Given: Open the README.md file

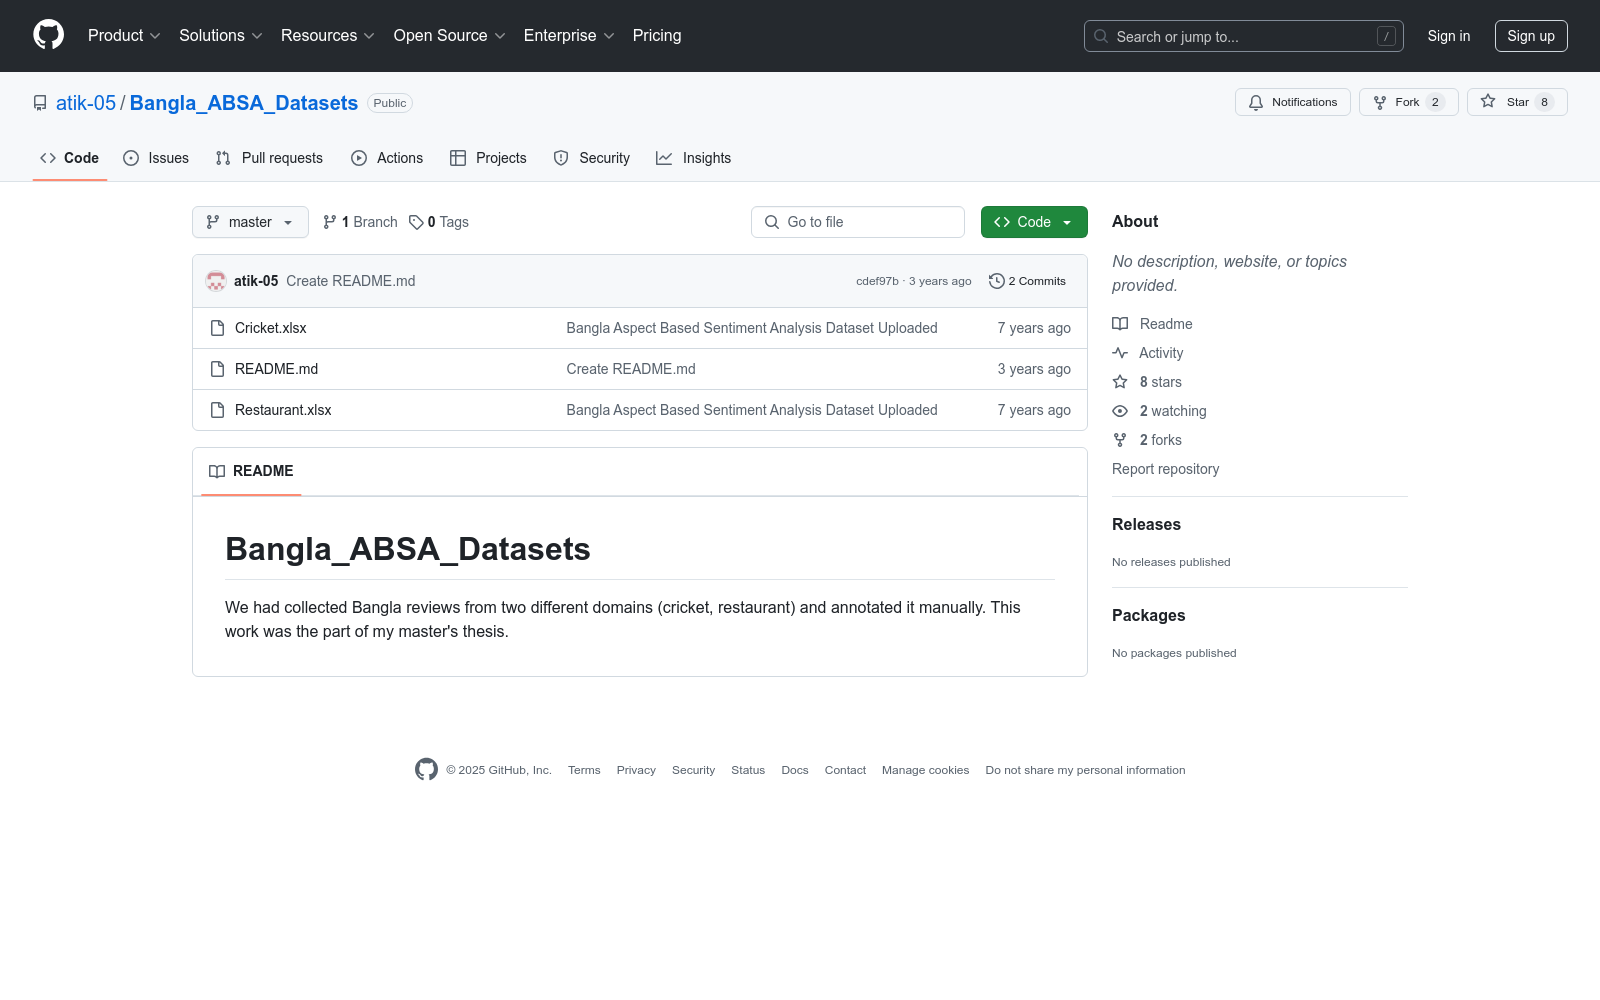Looking at the screenshot, I should pyautogui.click(x=276, y=369).
